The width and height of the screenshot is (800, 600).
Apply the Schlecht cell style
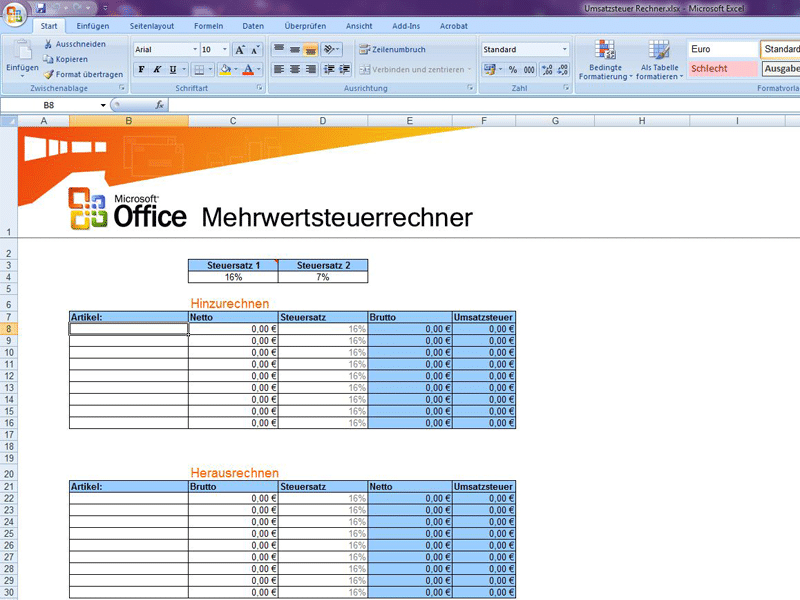pos(723,68)
